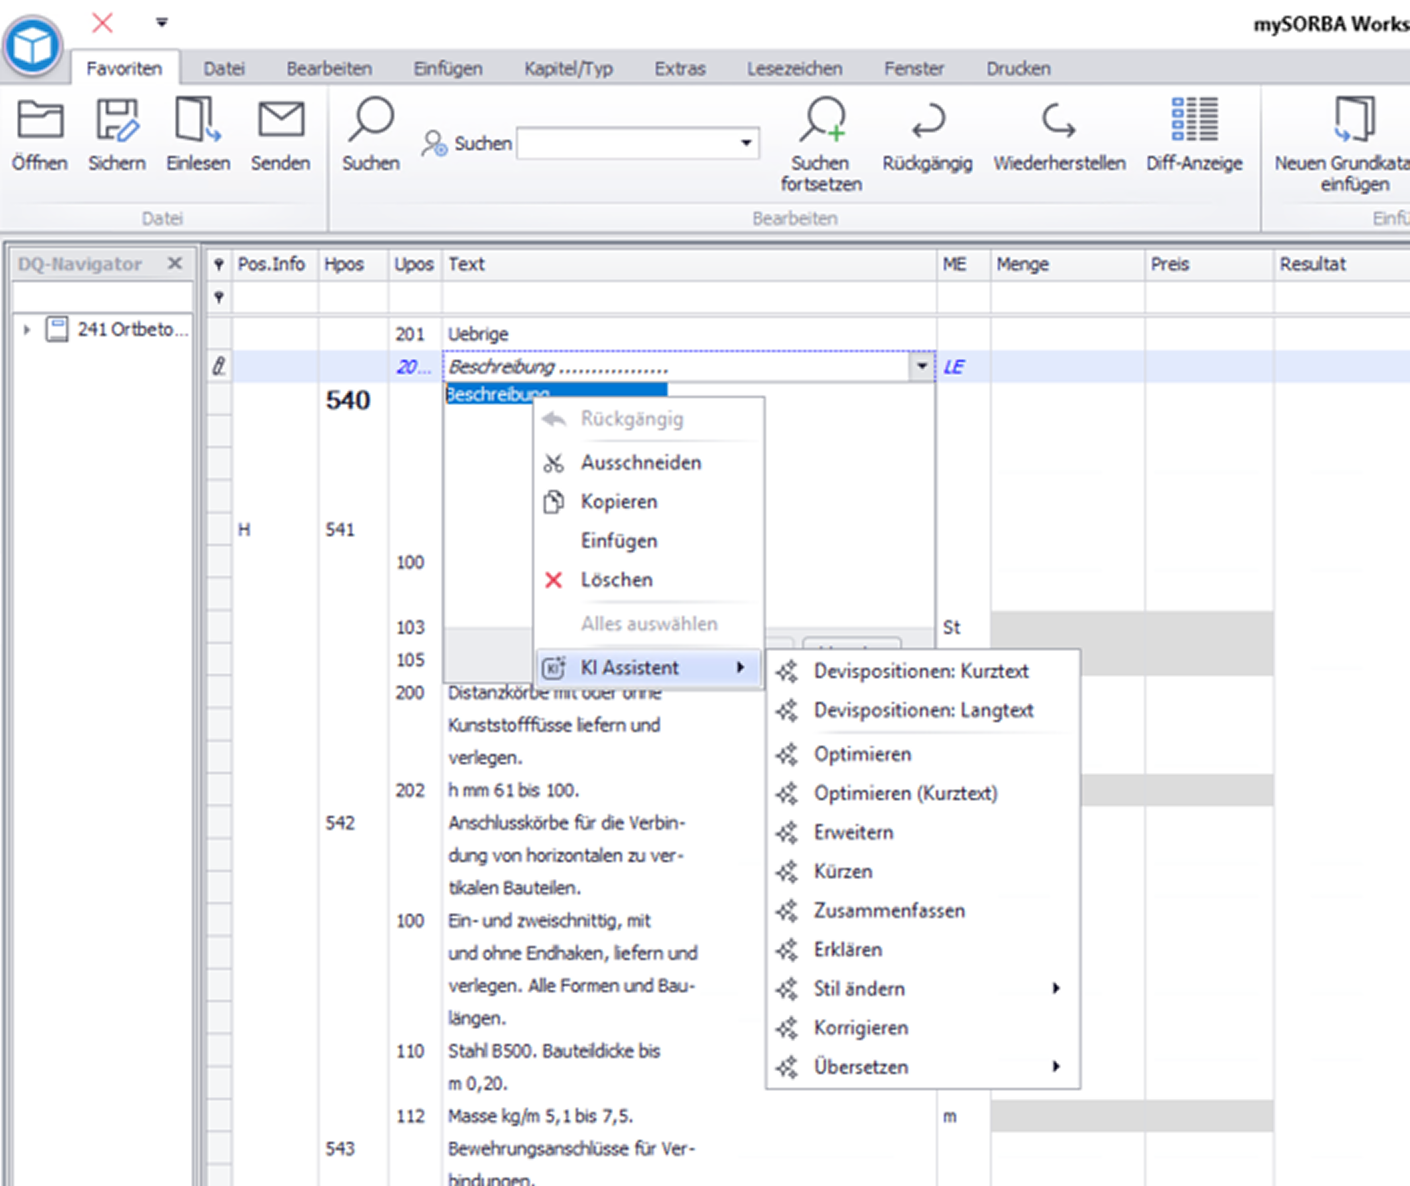Click the Wiederherstellen redo icon
Viewport: 1410px width, 1186px height.
[x=1058, y=120]
